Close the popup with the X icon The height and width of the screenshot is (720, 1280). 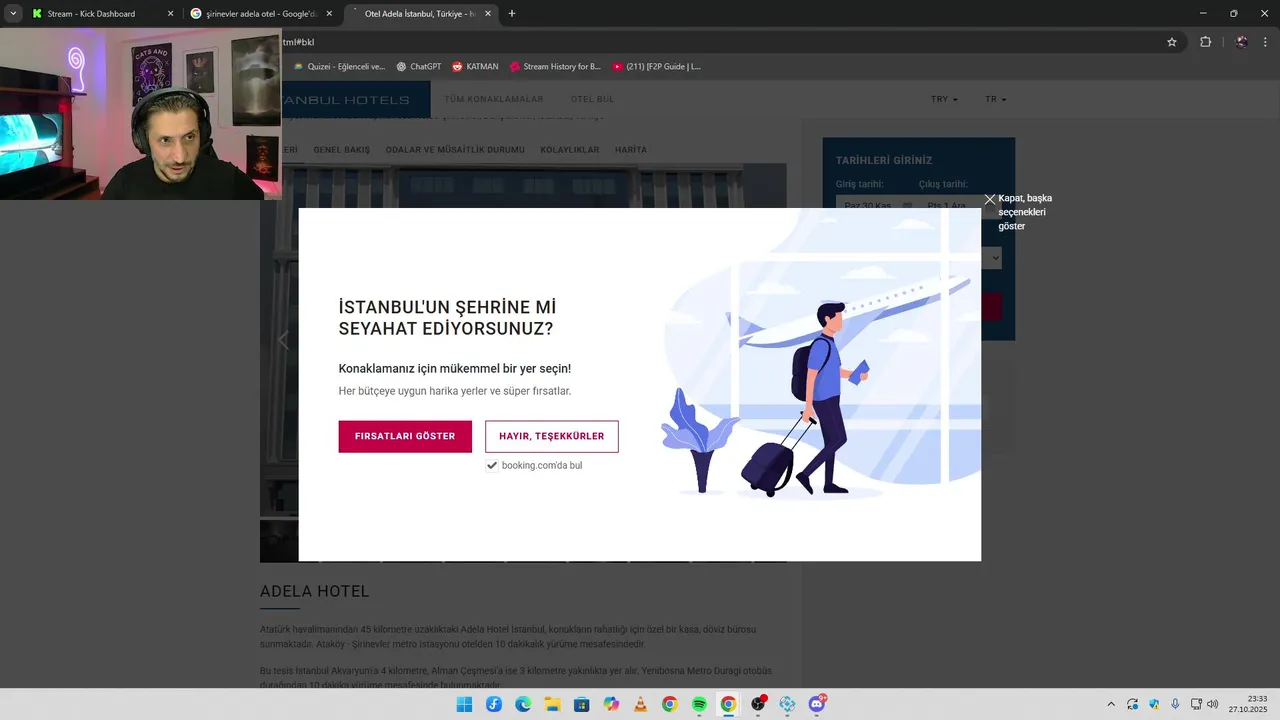click(x=990, y=199)
